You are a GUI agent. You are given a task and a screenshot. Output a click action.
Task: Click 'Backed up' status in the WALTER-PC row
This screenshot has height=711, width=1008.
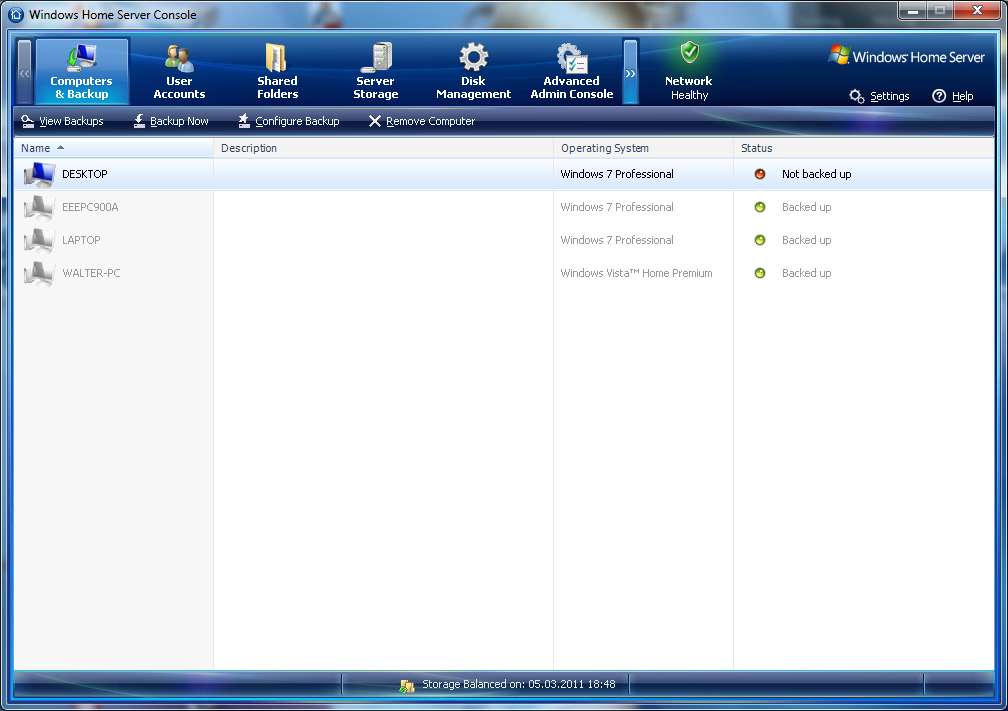pos(806,273)
